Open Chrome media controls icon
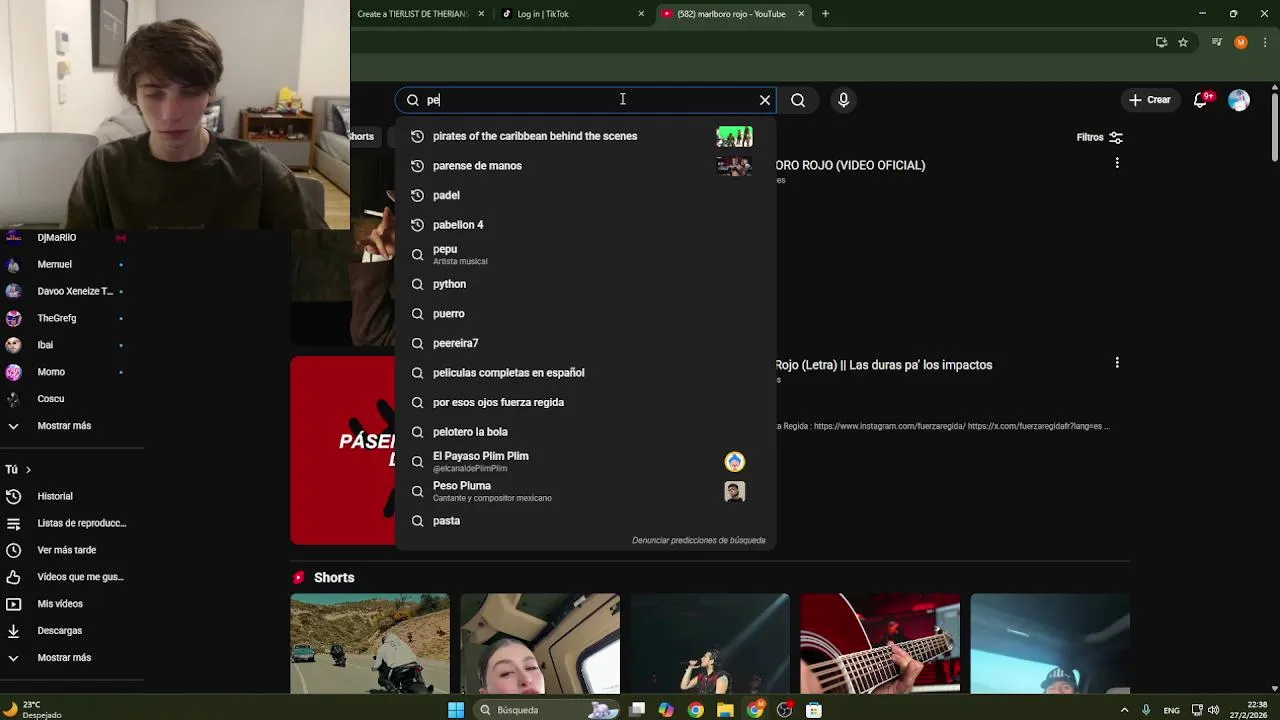The image size is (1280, 720). click(1217, 42)
